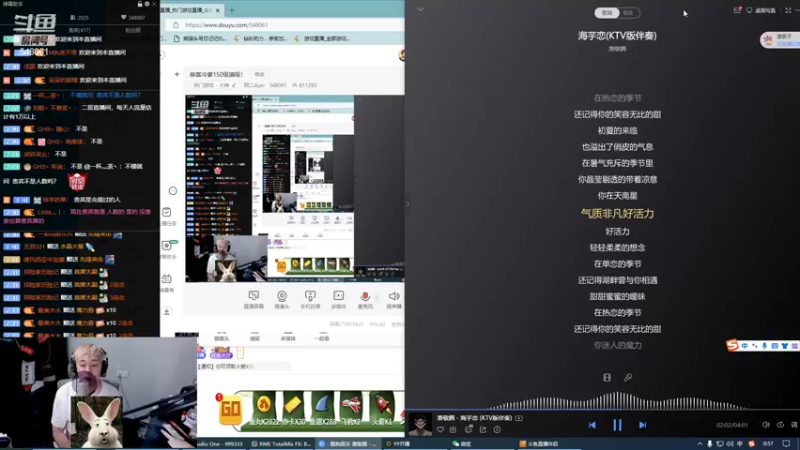Select the 捕捉 tab below the preview
This screenshot has height=450, width=800.
(x=255, y=338)
